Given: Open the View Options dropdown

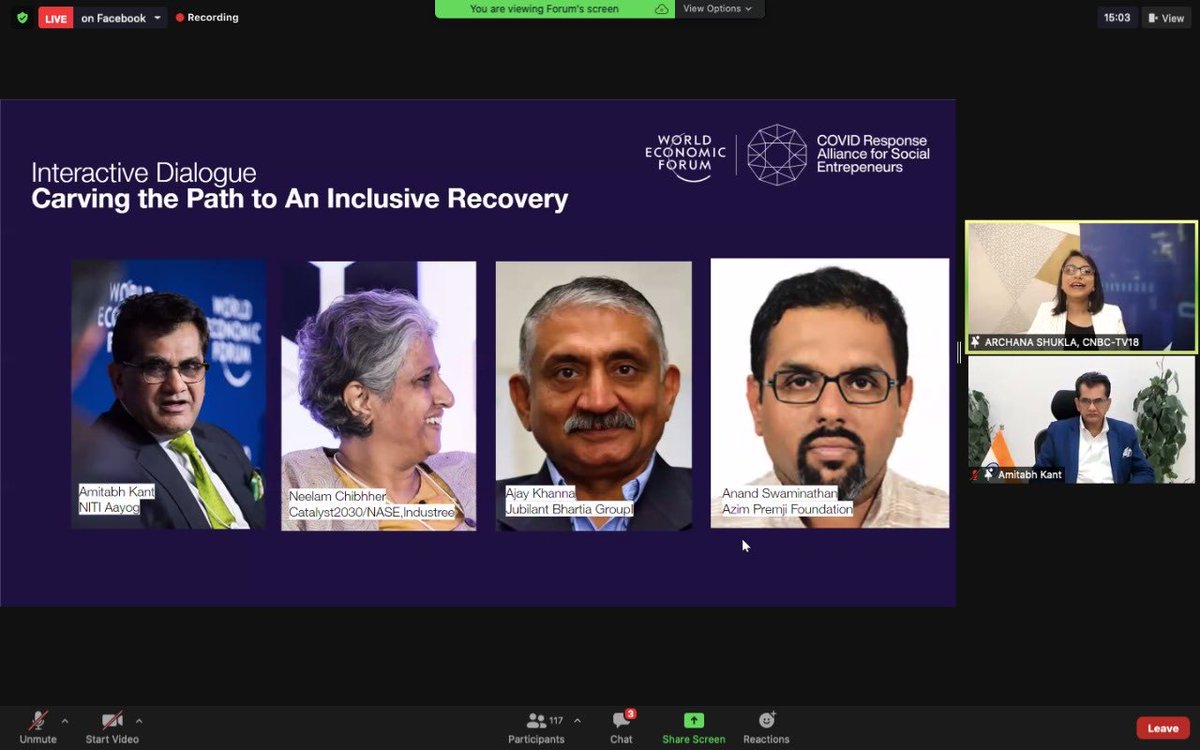Looking at the screenshot, I should coord(720,9).
